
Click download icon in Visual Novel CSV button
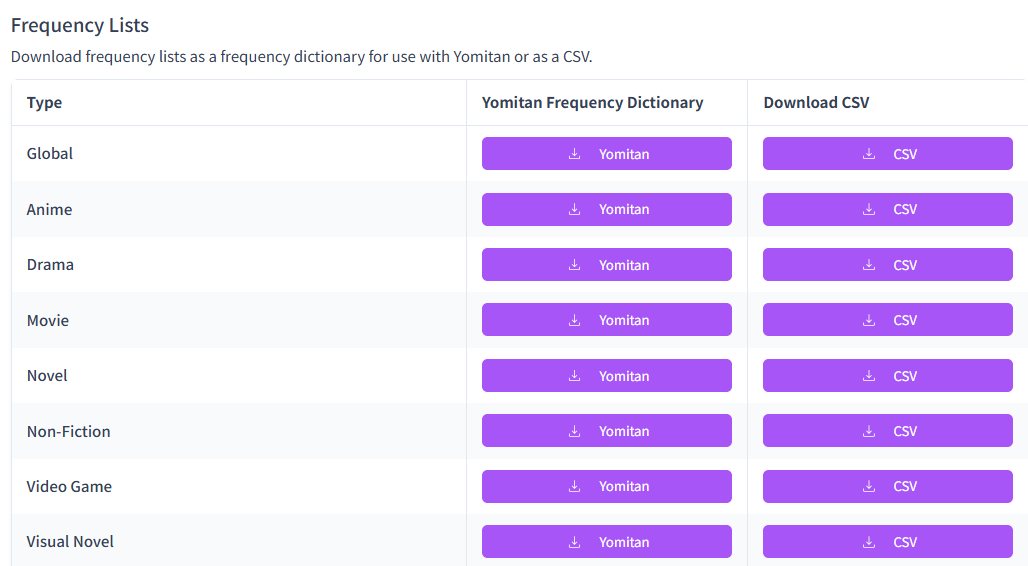[869, 542]
